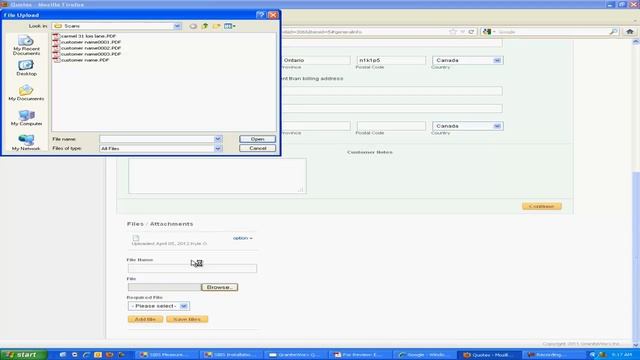Open the billing Country dropdown showing Canada

pyautogui.click(x=468, y=60)
